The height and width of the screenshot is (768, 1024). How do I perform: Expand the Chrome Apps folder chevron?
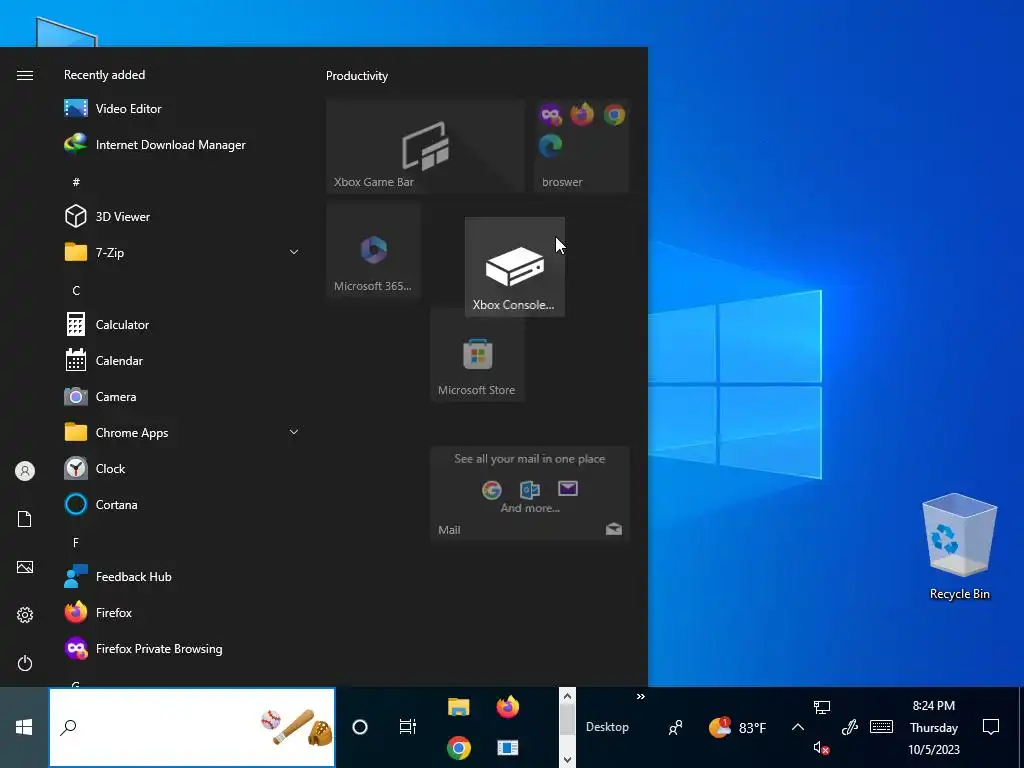click(x=294, y=432)
